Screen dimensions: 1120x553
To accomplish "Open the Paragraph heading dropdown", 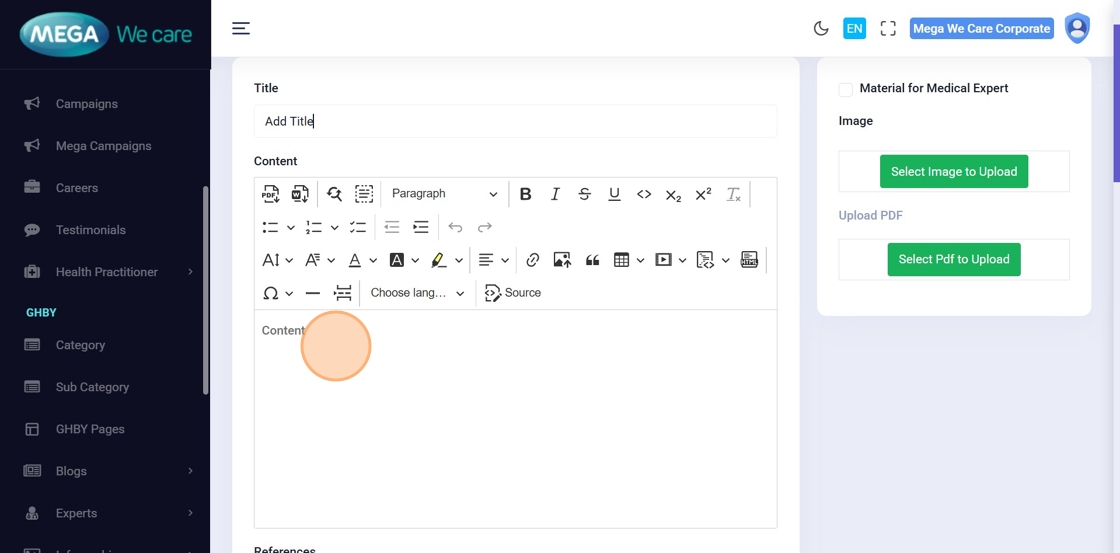I will click(x=444, y=194).
